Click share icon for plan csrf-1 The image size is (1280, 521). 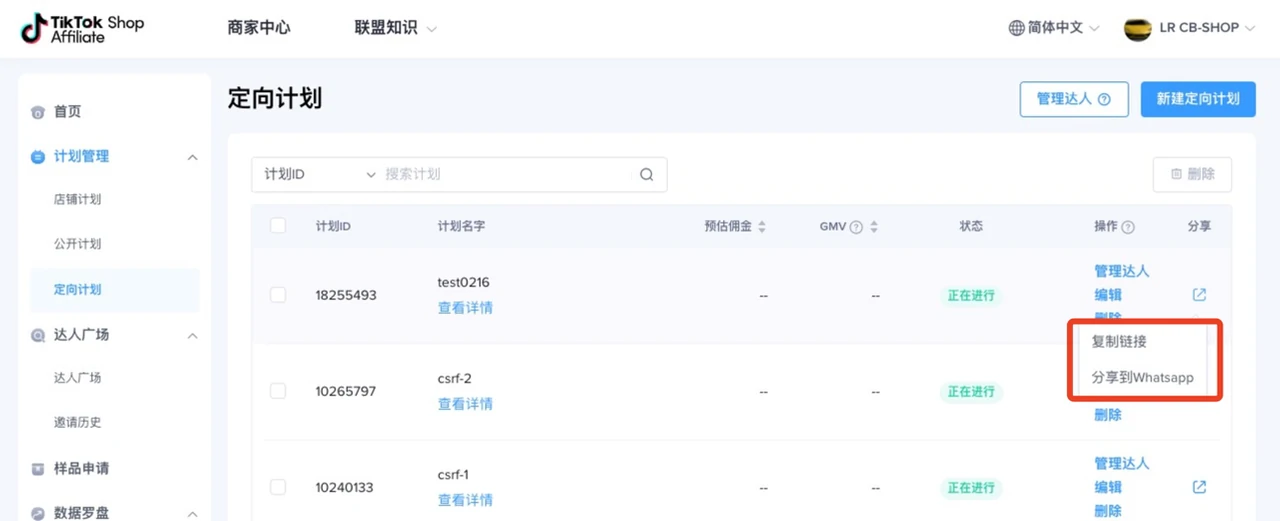pyautogui.click(x=1199, y=487)
